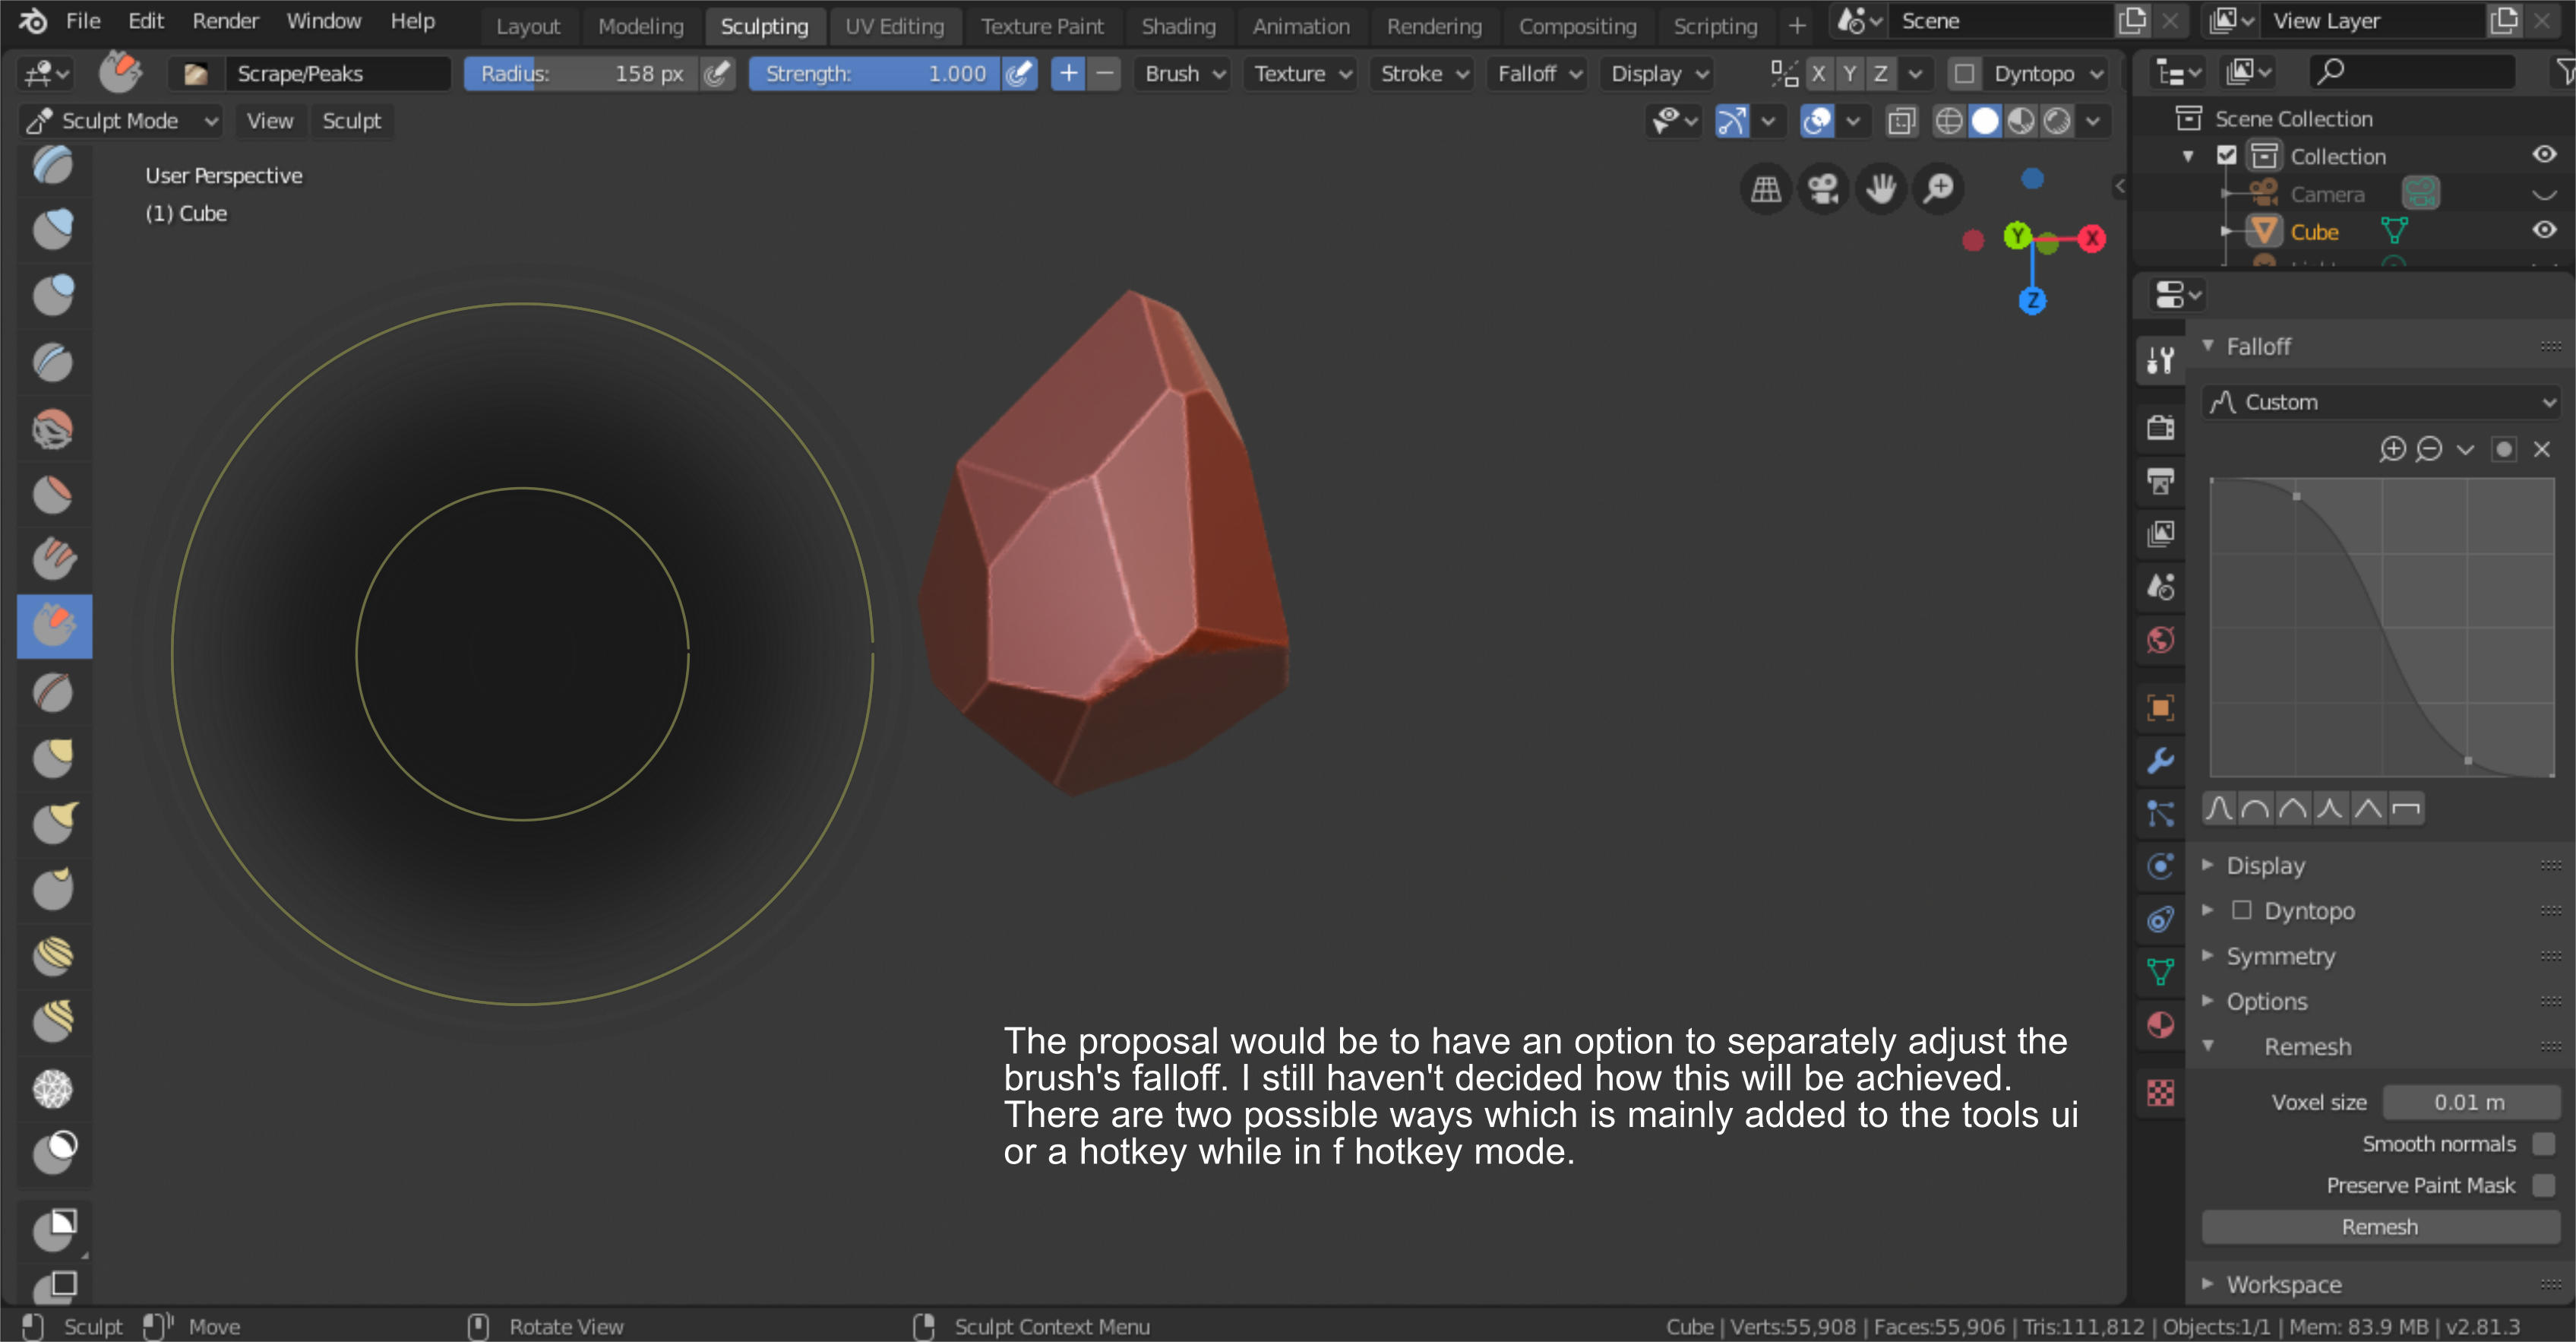Screen dimensions: 2576x1342
Task: Open the World properties tab
Action: click(2160, 640)
